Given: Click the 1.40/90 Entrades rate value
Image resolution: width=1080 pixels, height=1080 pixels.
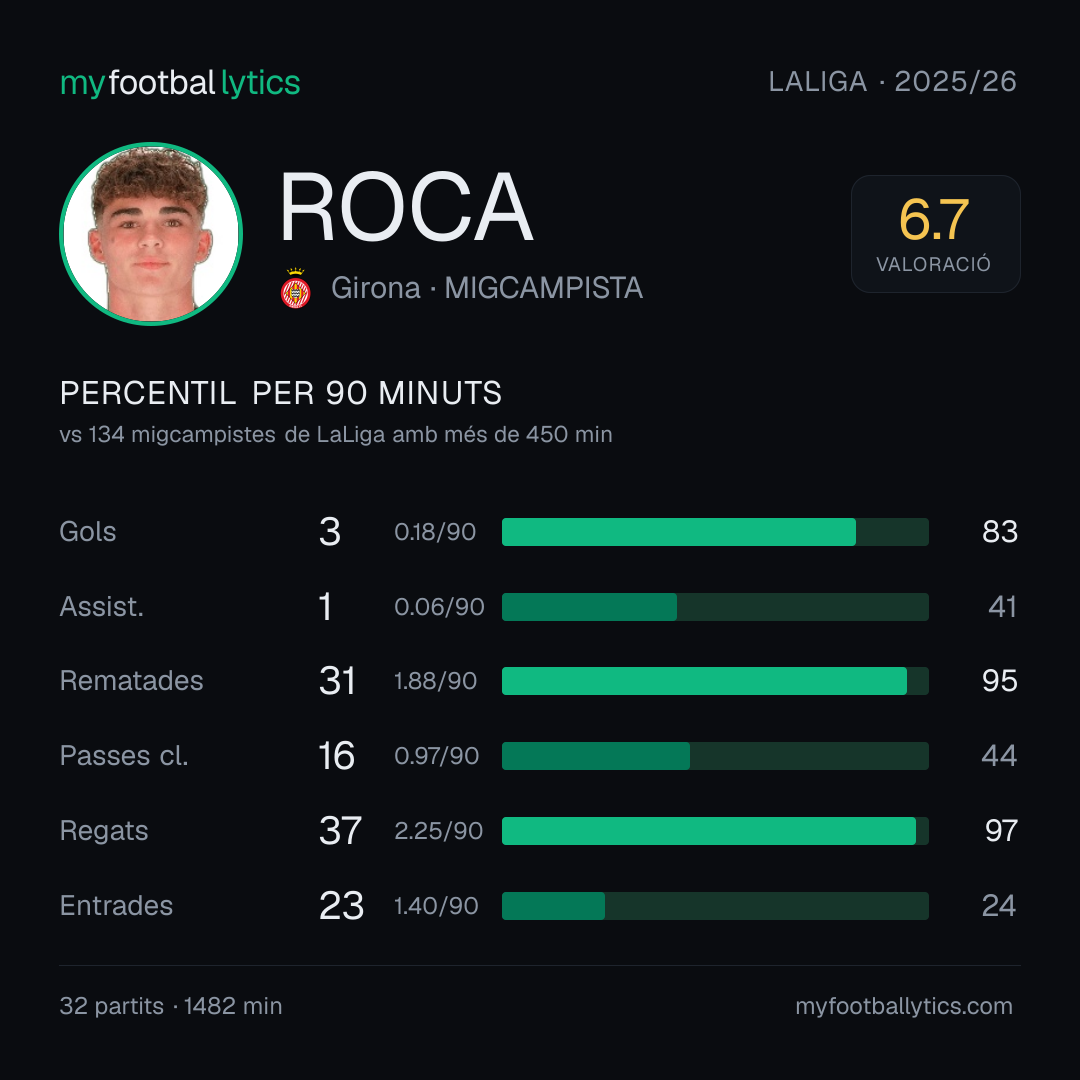Looking at the screenshot, I should [x=436, y=906].
